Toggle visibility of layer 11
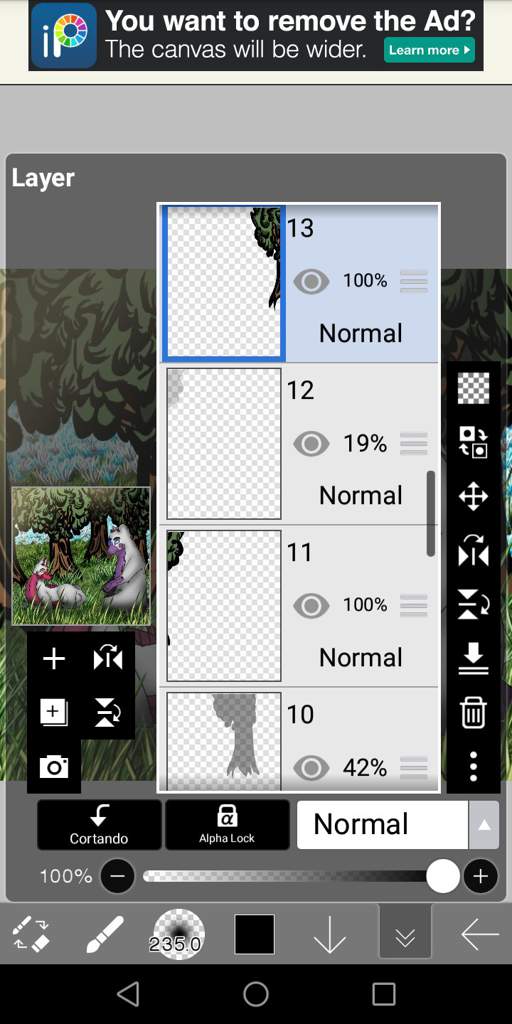 tap(311, 605)
